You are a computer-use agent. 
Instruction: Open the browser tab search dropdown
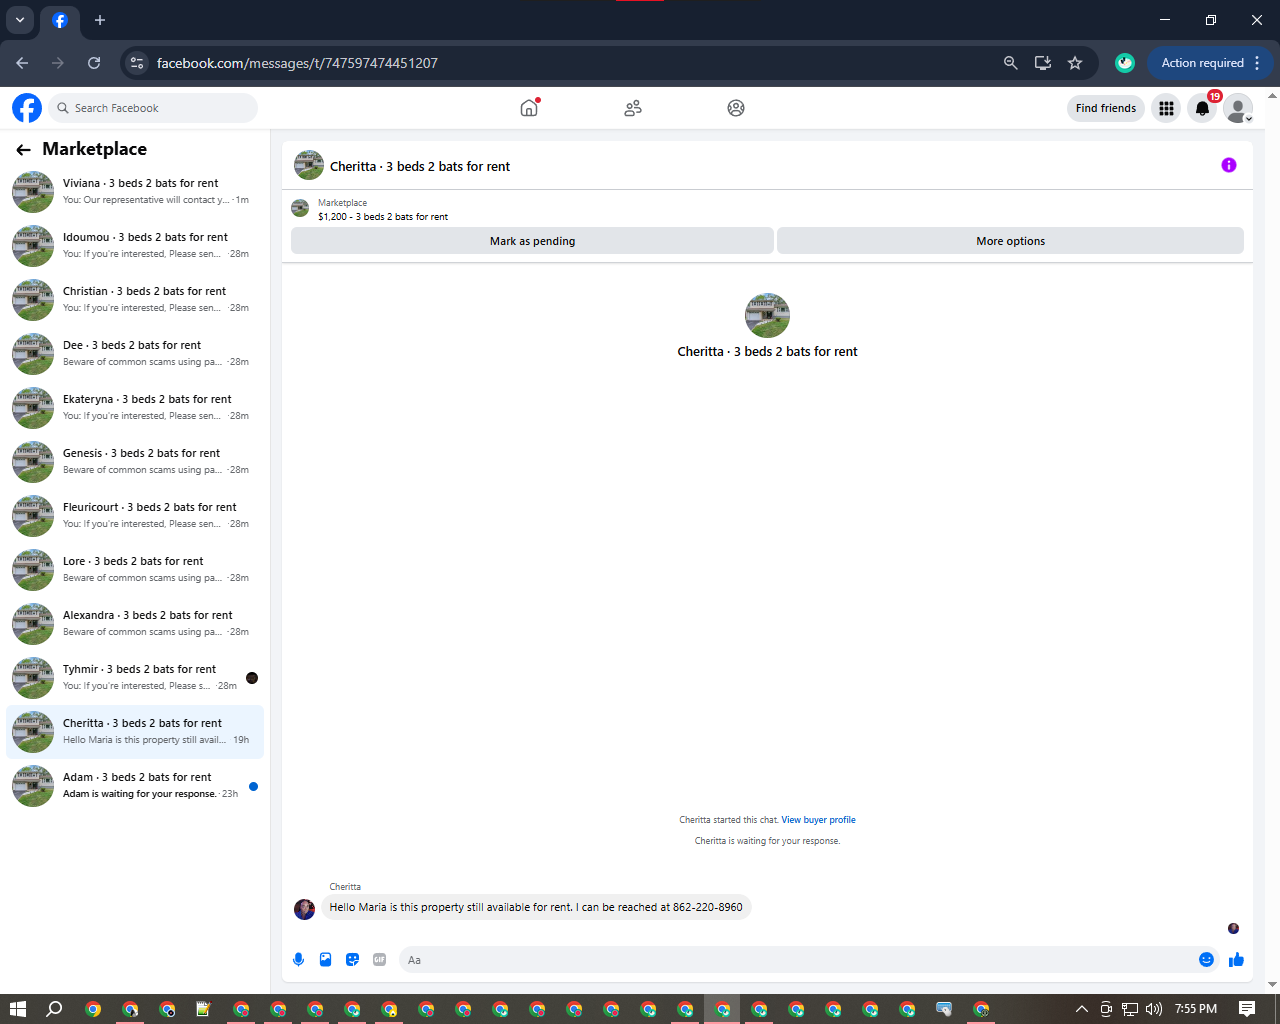20,20
